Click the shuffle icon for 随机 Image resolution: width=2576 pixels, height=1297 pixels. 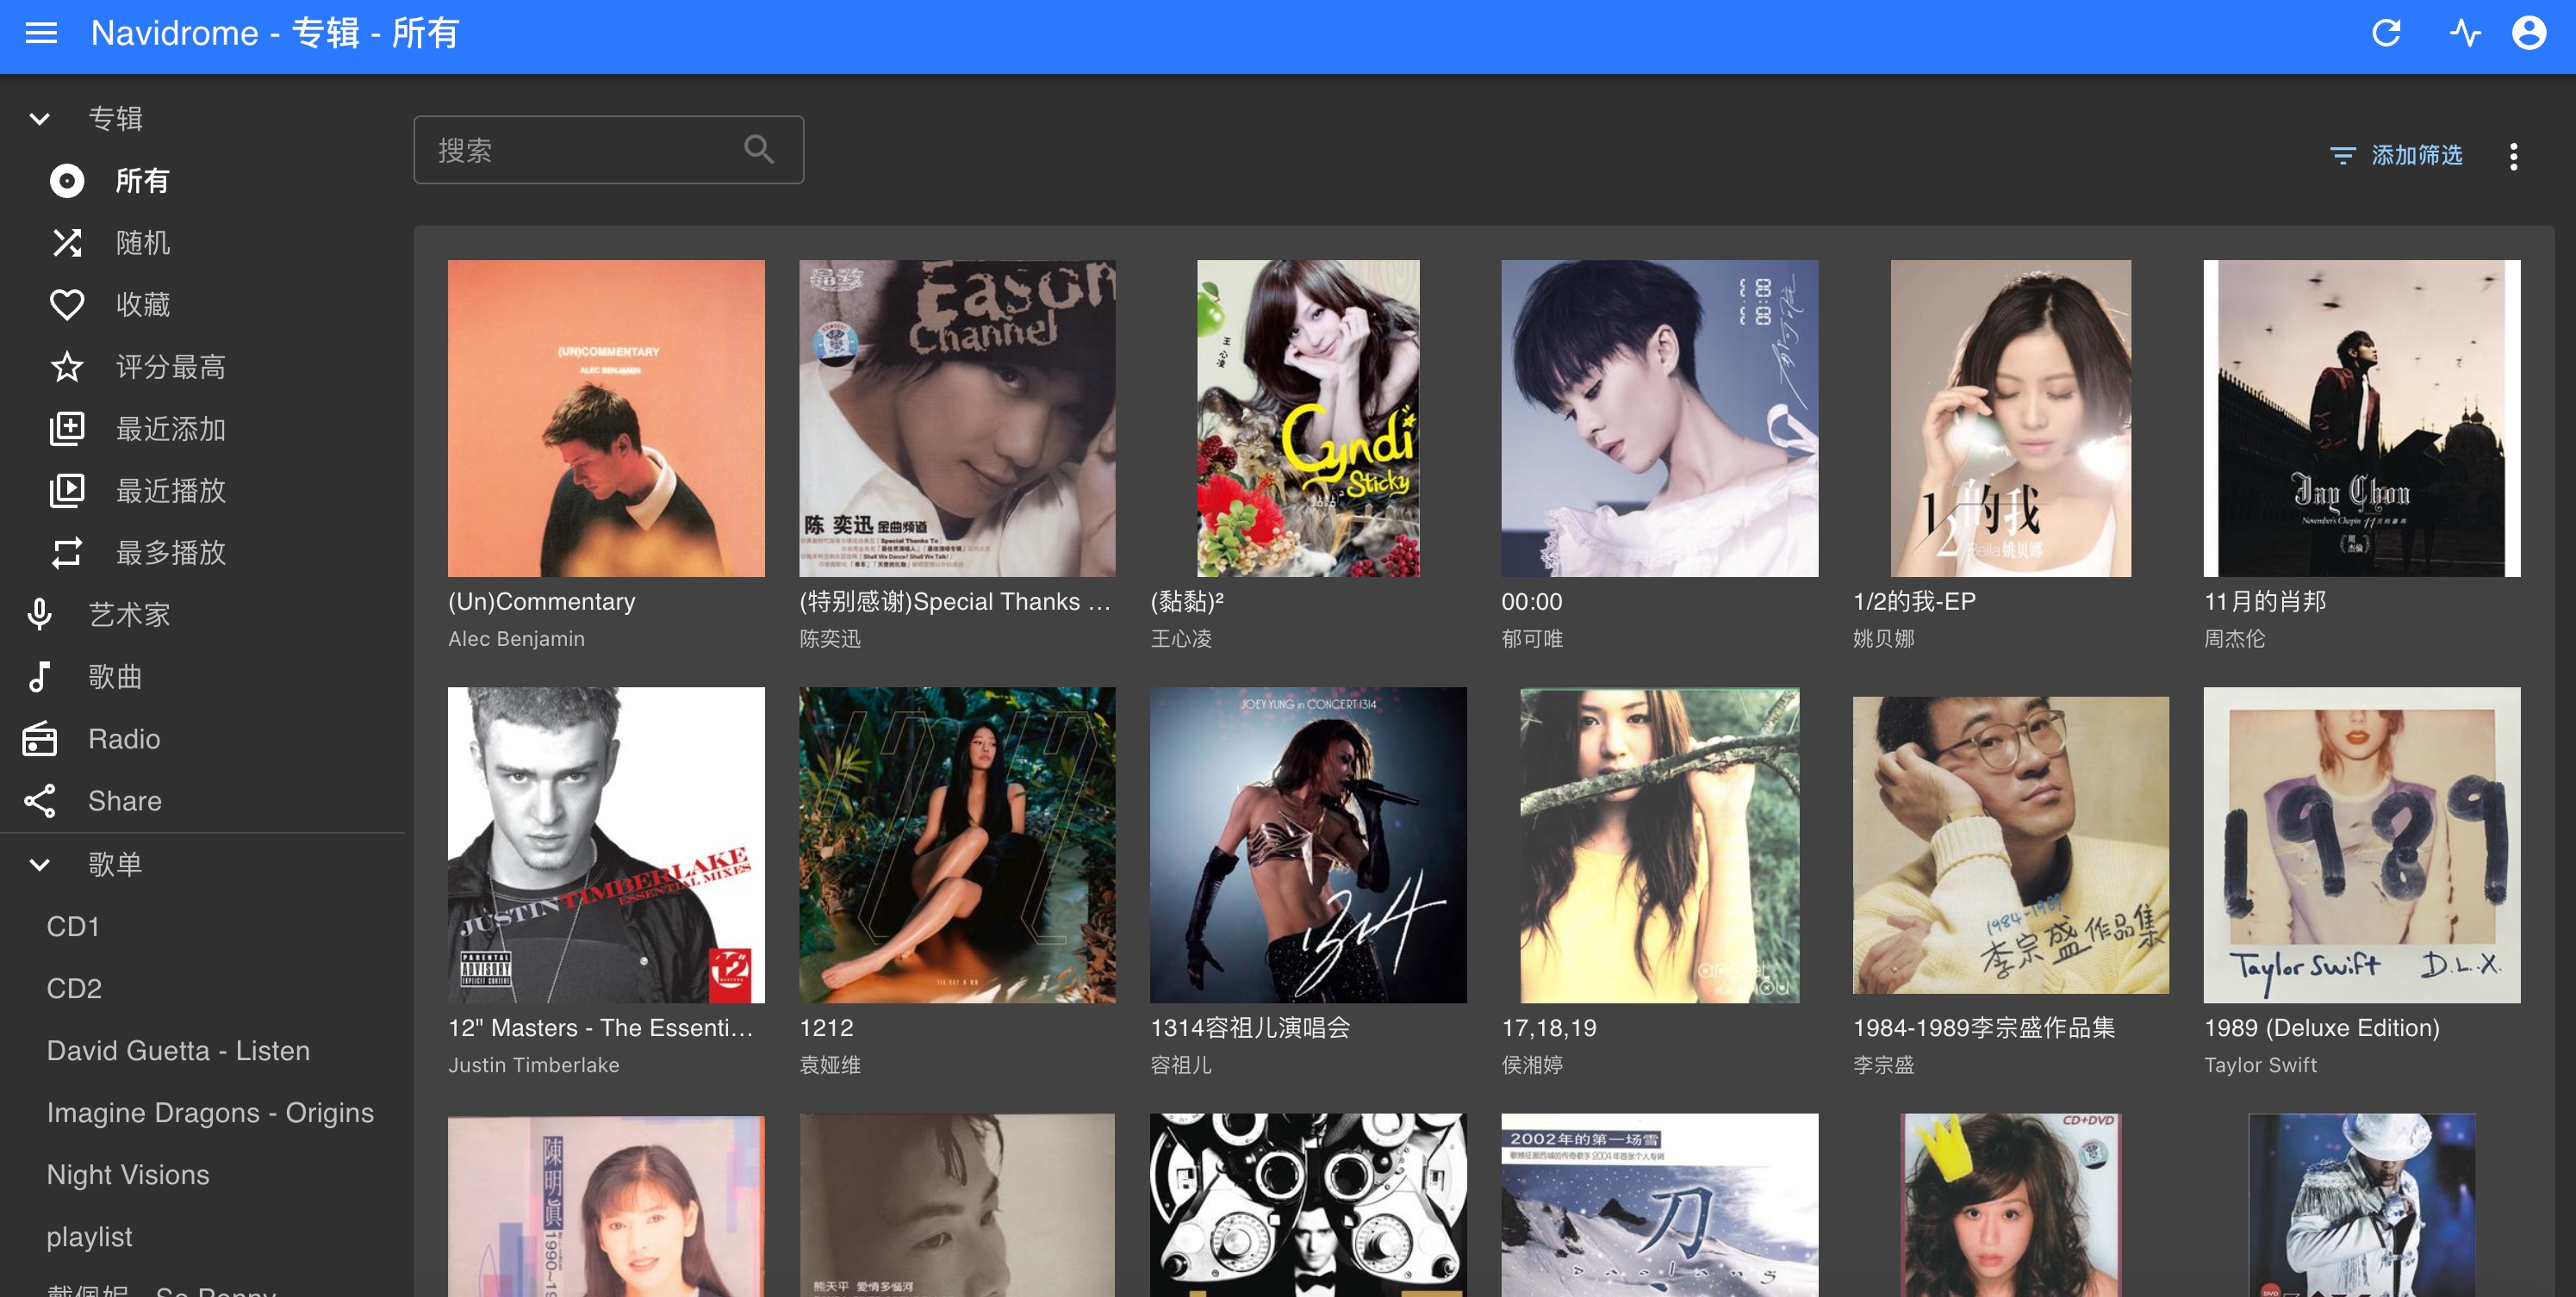(67, 243)
